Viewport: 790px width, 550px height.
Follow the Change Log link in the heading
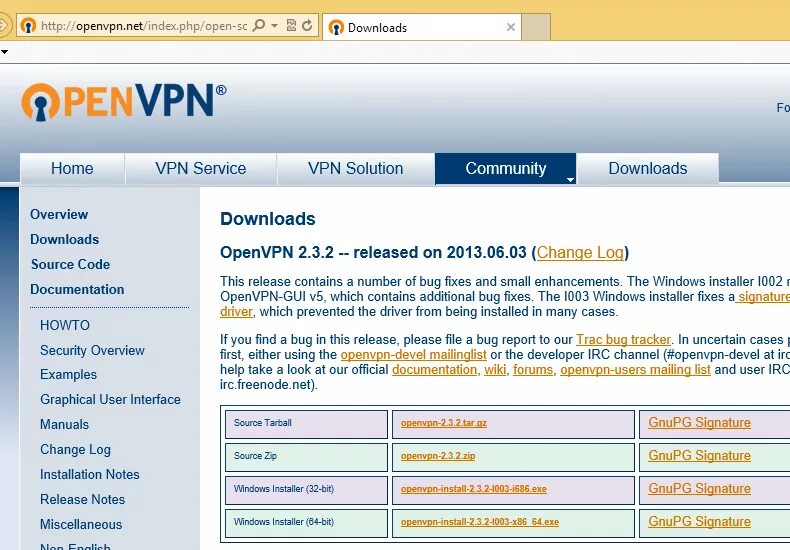[580, 252]
